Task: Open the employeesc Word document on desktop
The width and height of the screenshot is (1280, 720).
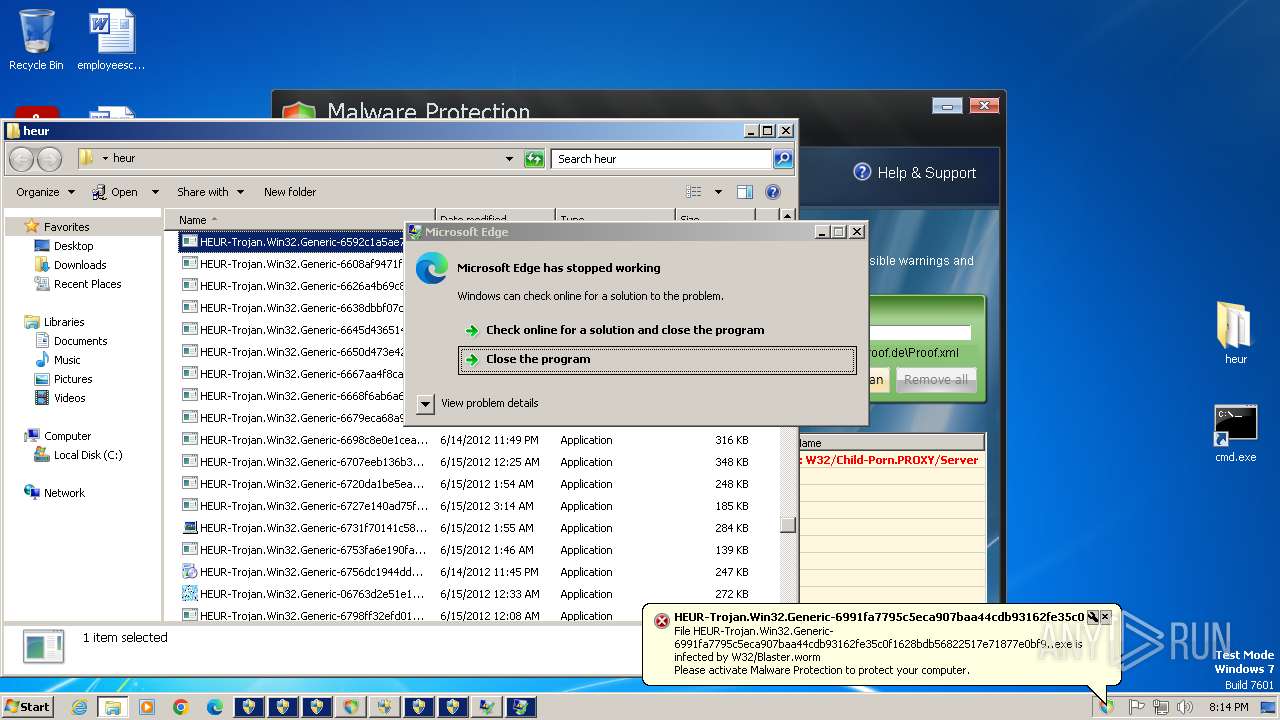Action: click(x=111, y=40)
